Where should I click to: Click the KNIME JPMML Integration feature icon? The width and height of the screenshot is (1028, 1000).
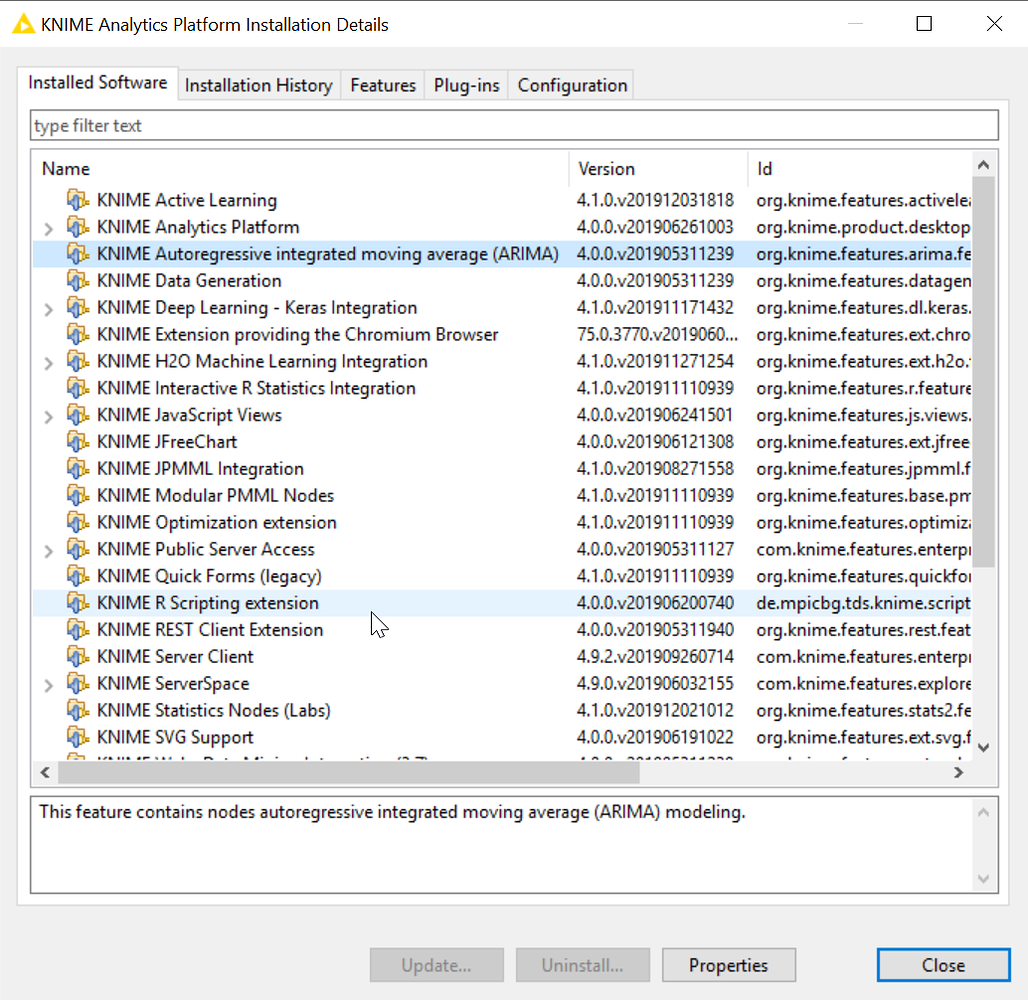78,468
